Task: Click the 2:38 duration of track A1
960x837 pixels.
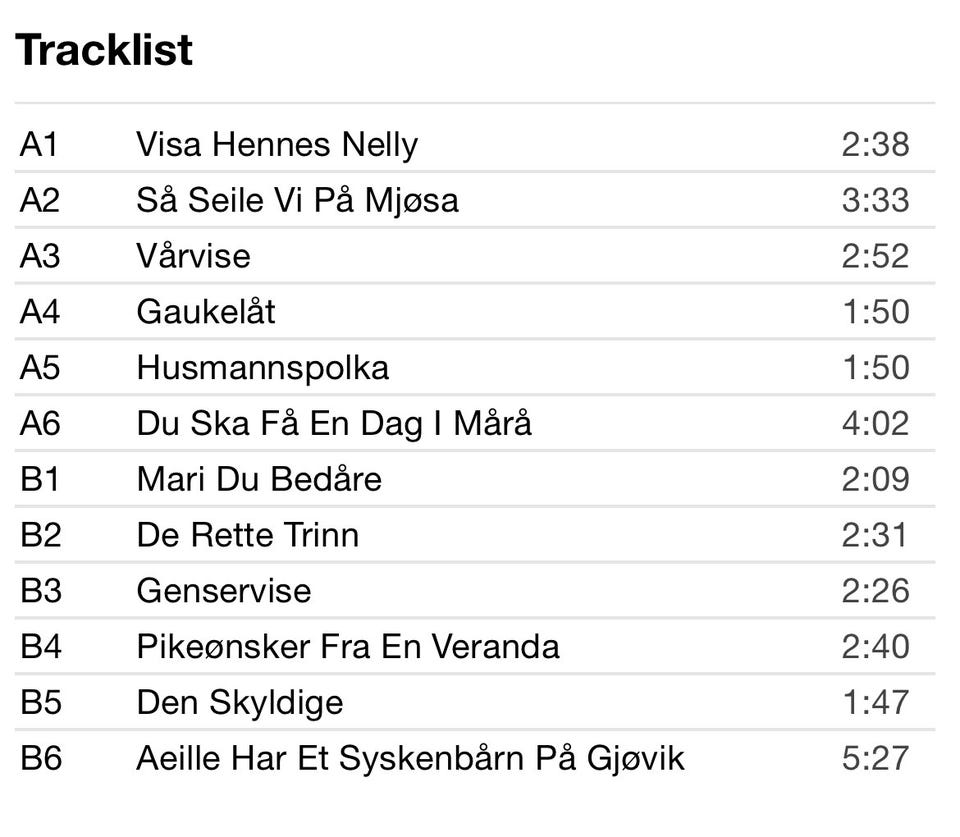Action: 875,145
